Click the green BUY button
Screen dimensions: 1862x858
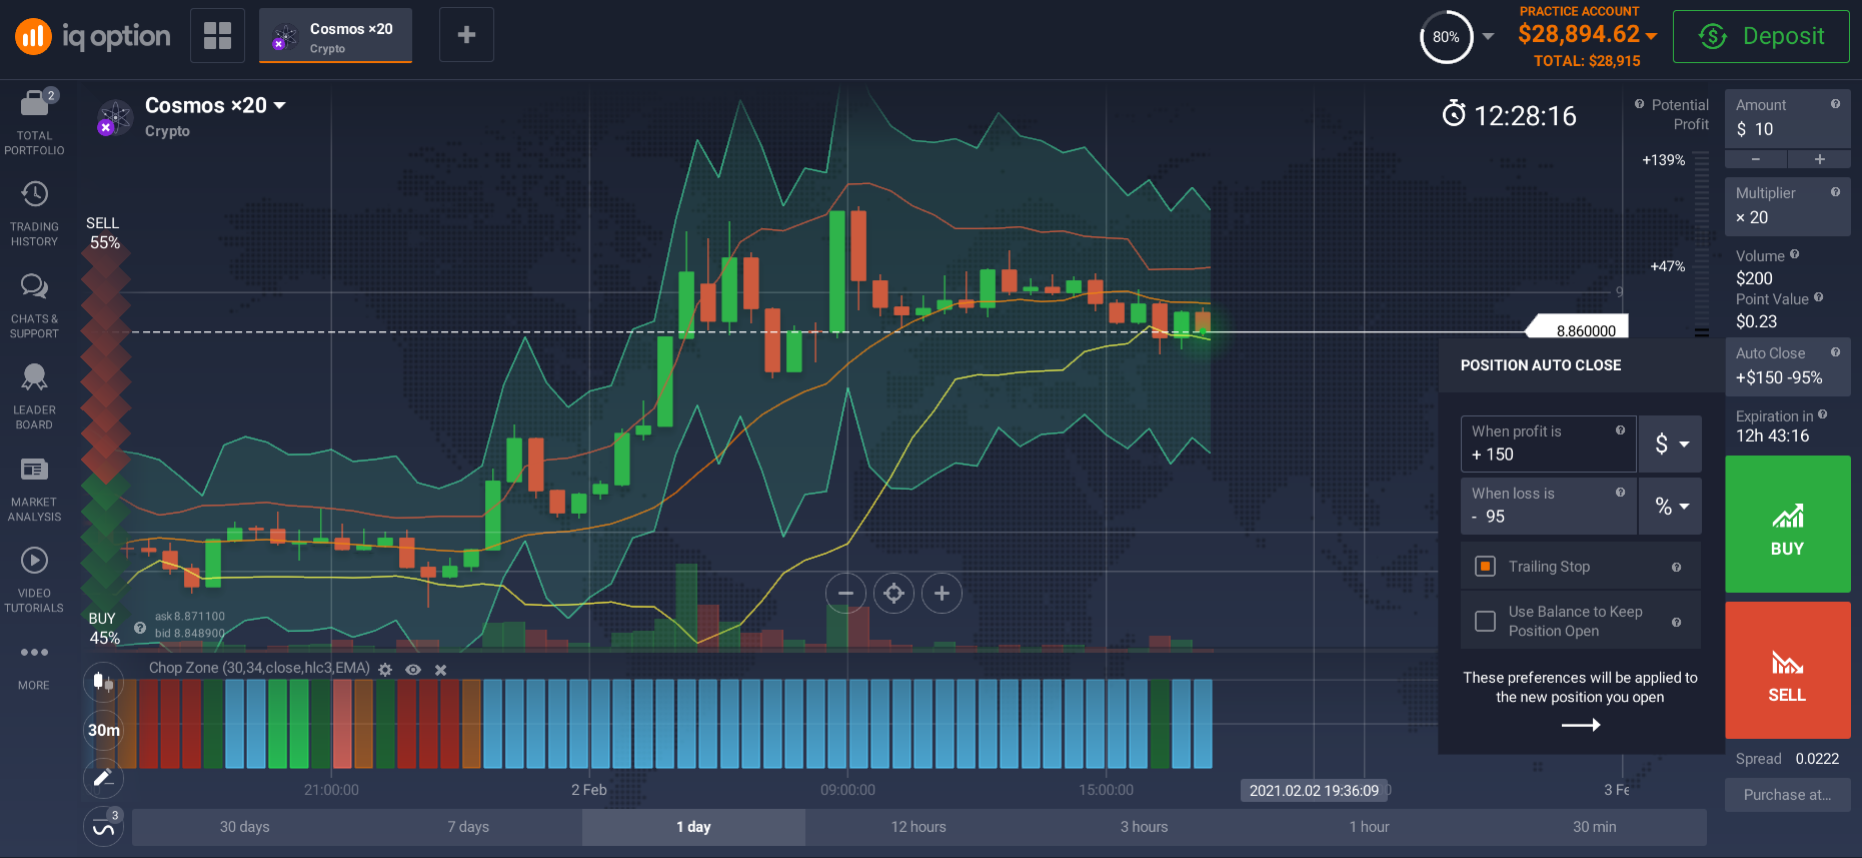[x=1787, y=524]
